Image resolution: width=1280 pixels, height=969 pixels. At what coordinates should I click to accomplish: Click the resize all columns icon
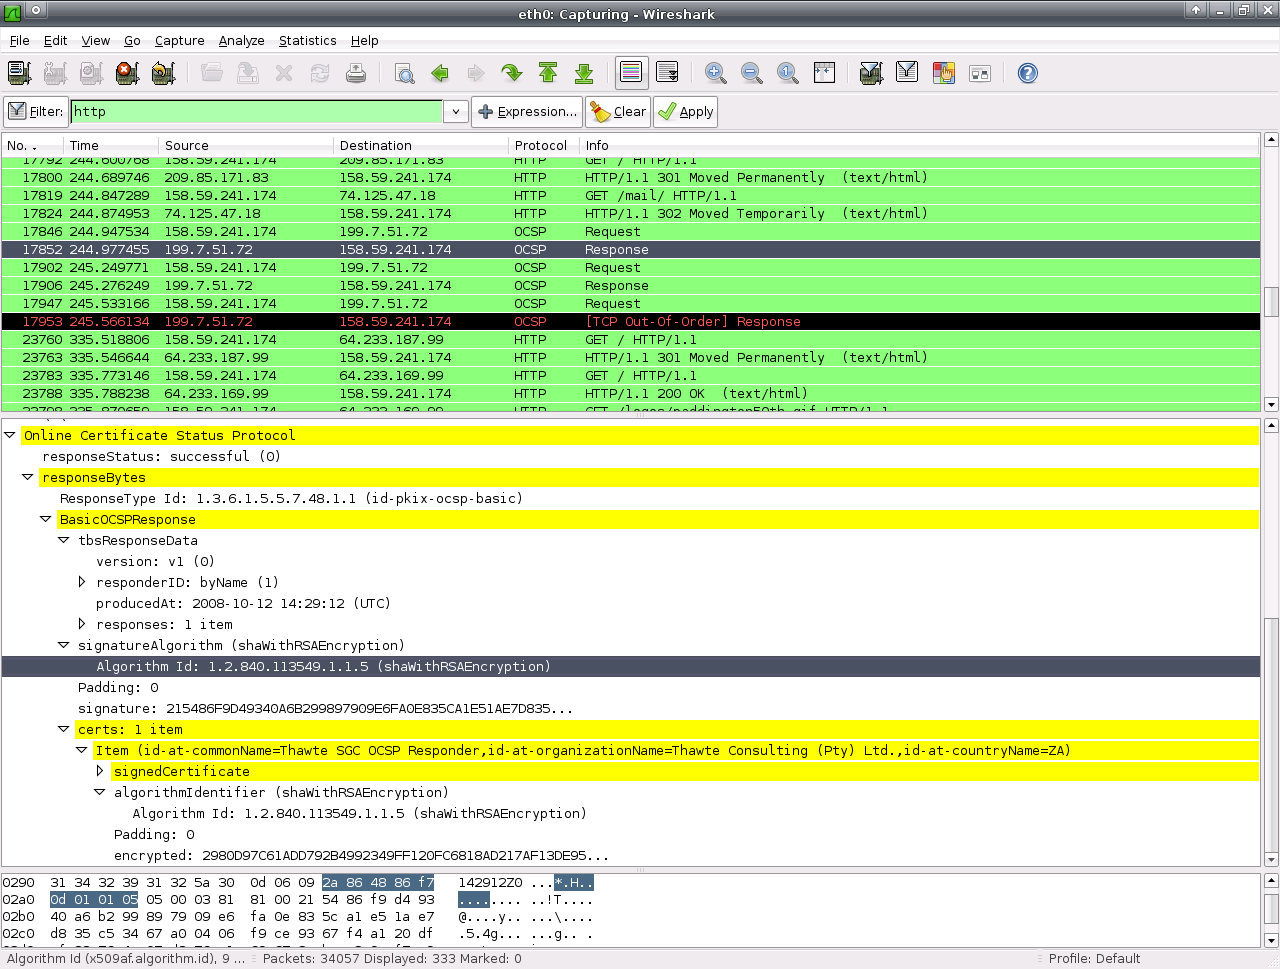824,73
